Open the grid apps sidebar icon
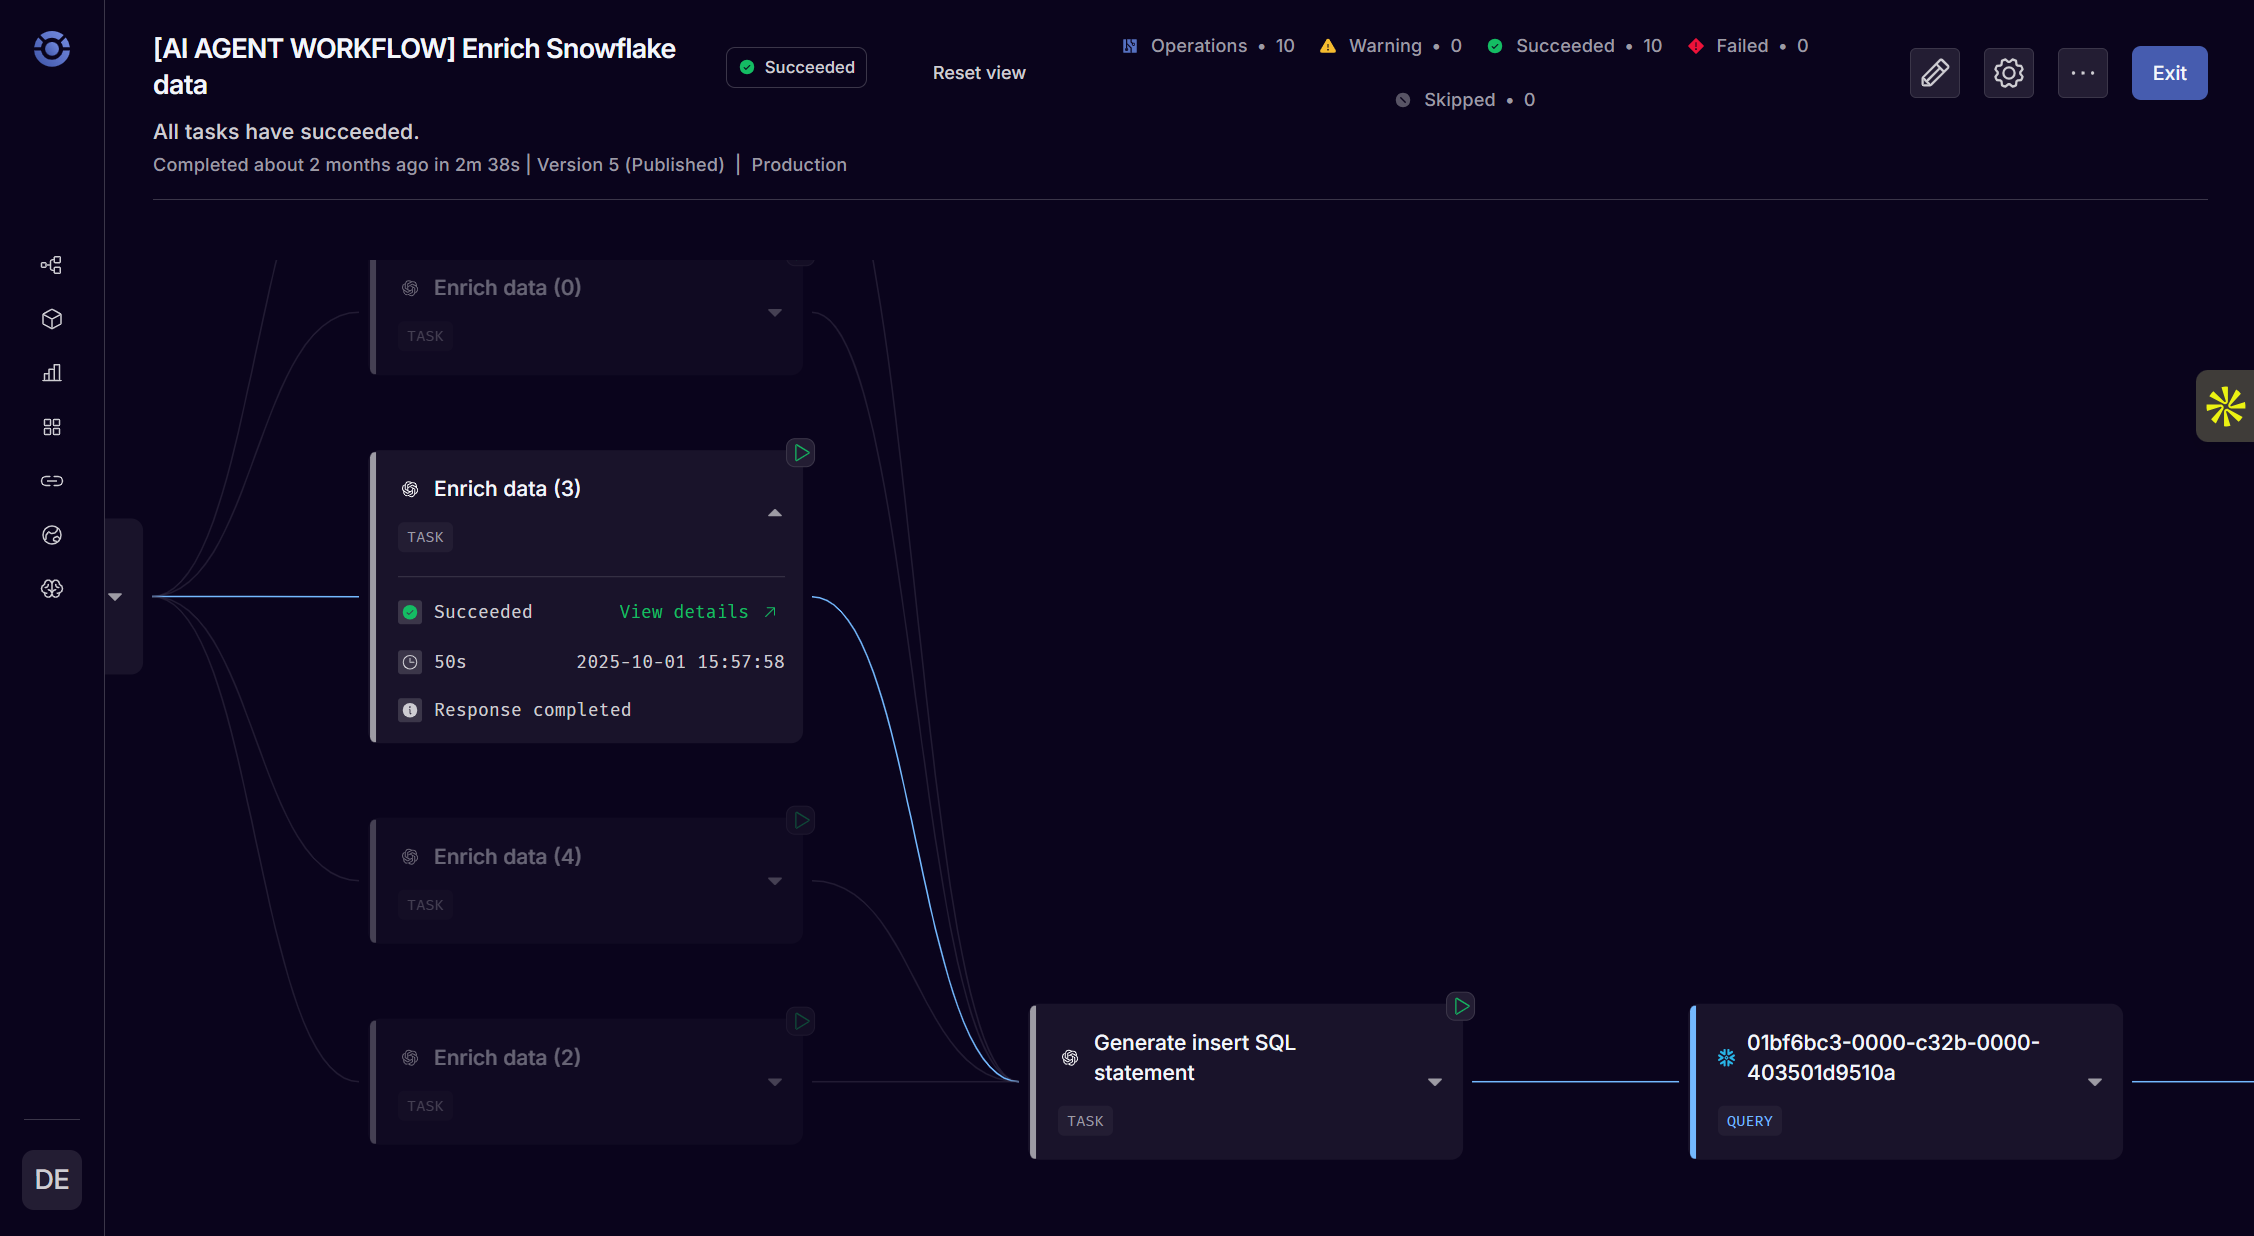The height and width of the screenshot is (1236, 2254). 52,427
